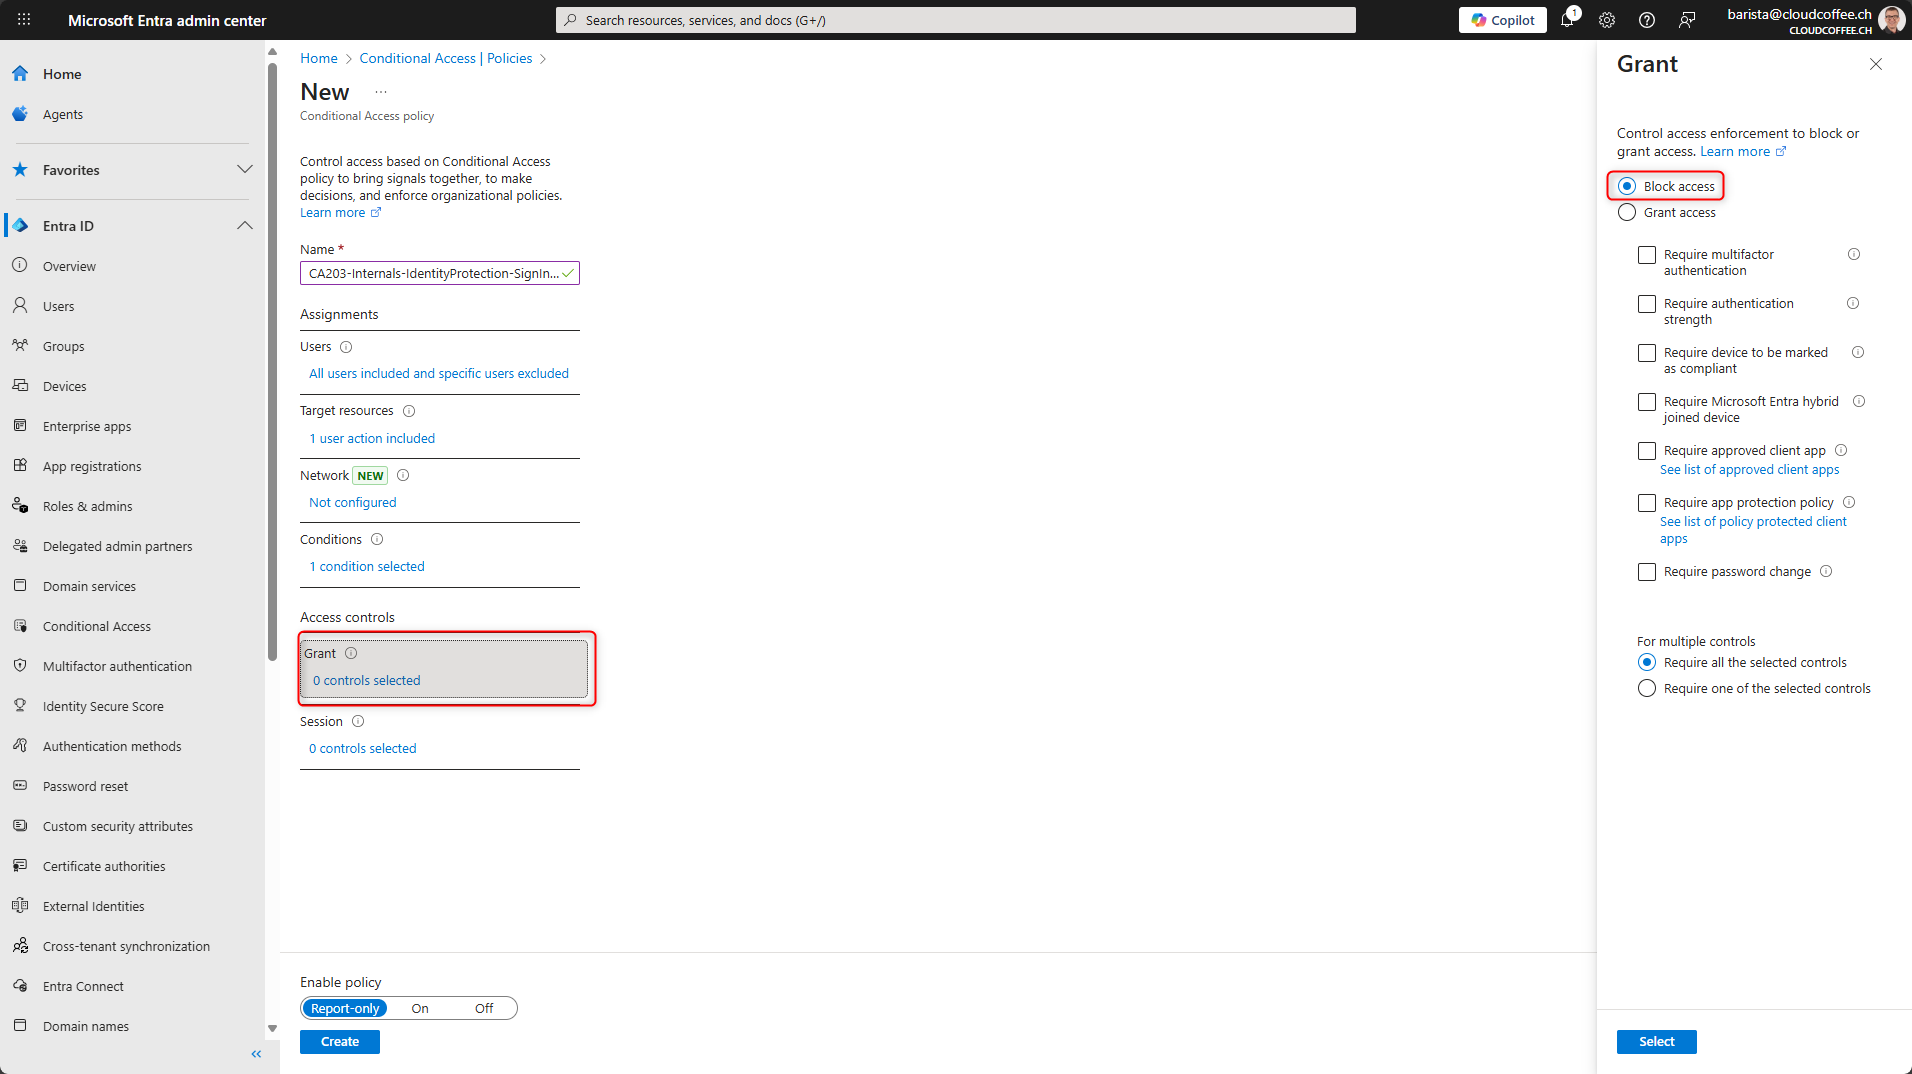Set Enable policy to On

pos(420,1008)
